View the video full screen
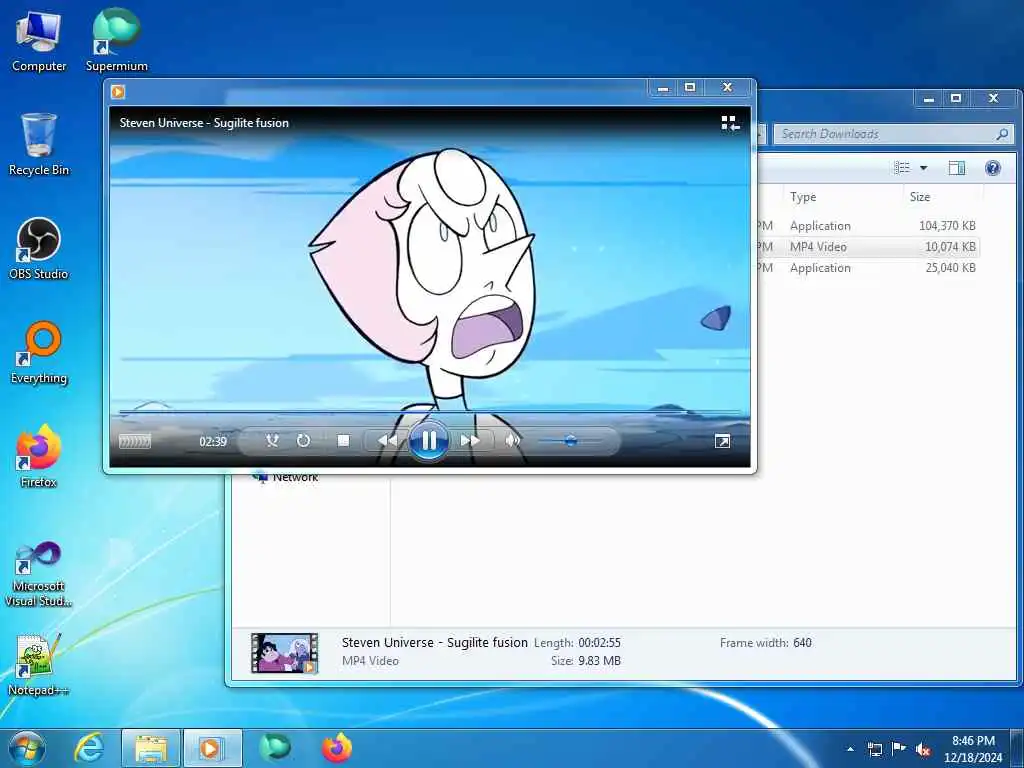The width and height of the screenshot is (1024, 768). pos(722,442)
